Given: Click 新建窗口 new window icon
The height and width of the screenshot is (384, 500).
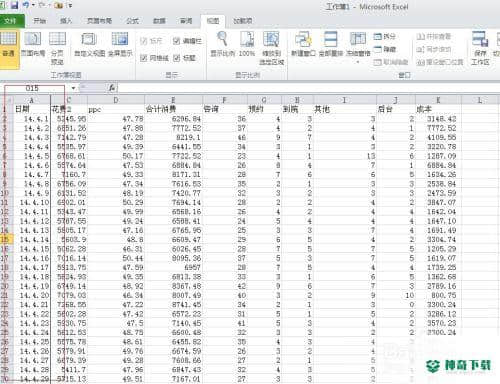Looking at the screenshot, I should 303,45.
